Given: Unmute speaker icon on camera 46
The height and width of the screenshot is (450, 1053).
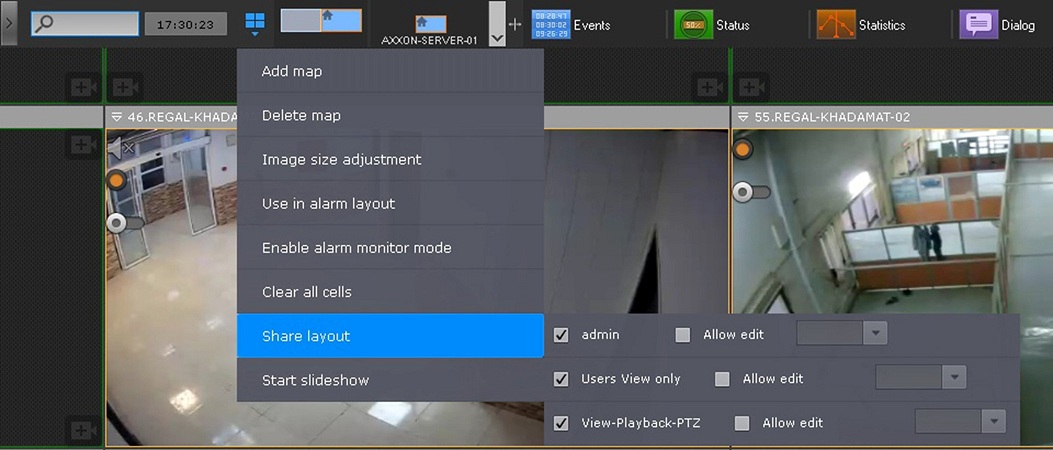Looking at the screenshot, I should (x=121, y=149).
